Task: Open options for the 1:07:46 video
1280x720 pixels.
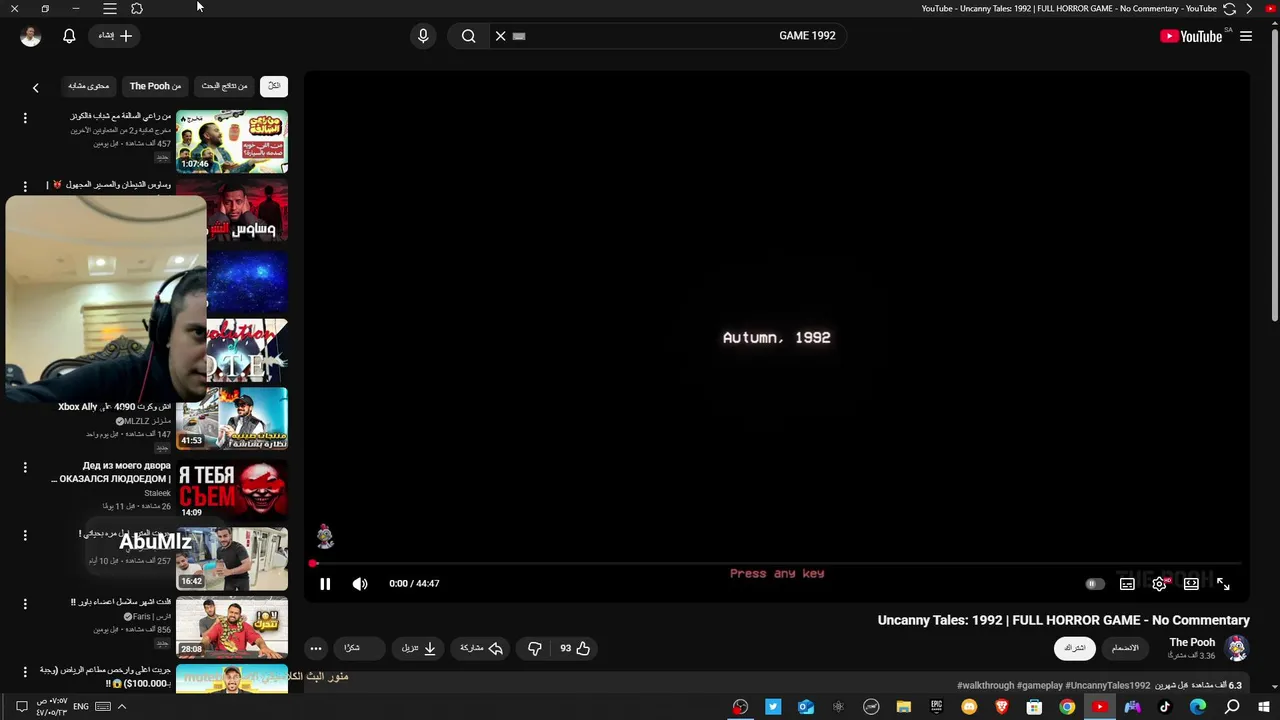Action: point(25,118)
